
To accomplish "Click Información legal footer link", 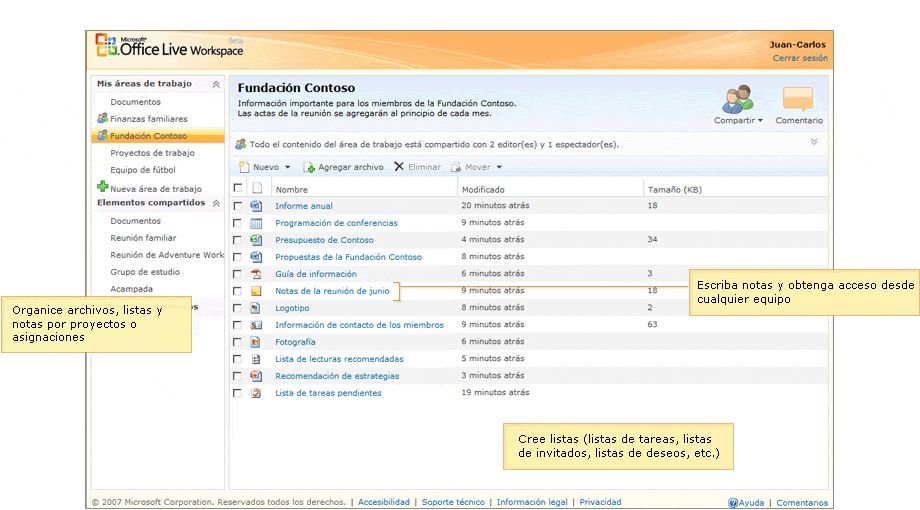I will (532, 502).
